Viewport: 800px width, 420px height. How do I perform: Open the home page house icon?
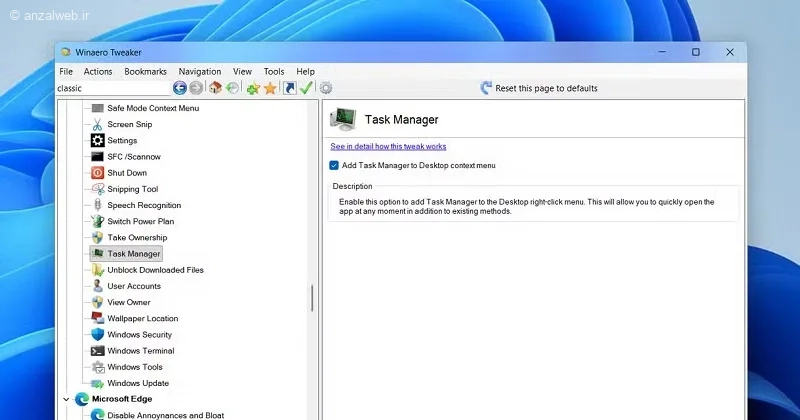pos(215,88)
